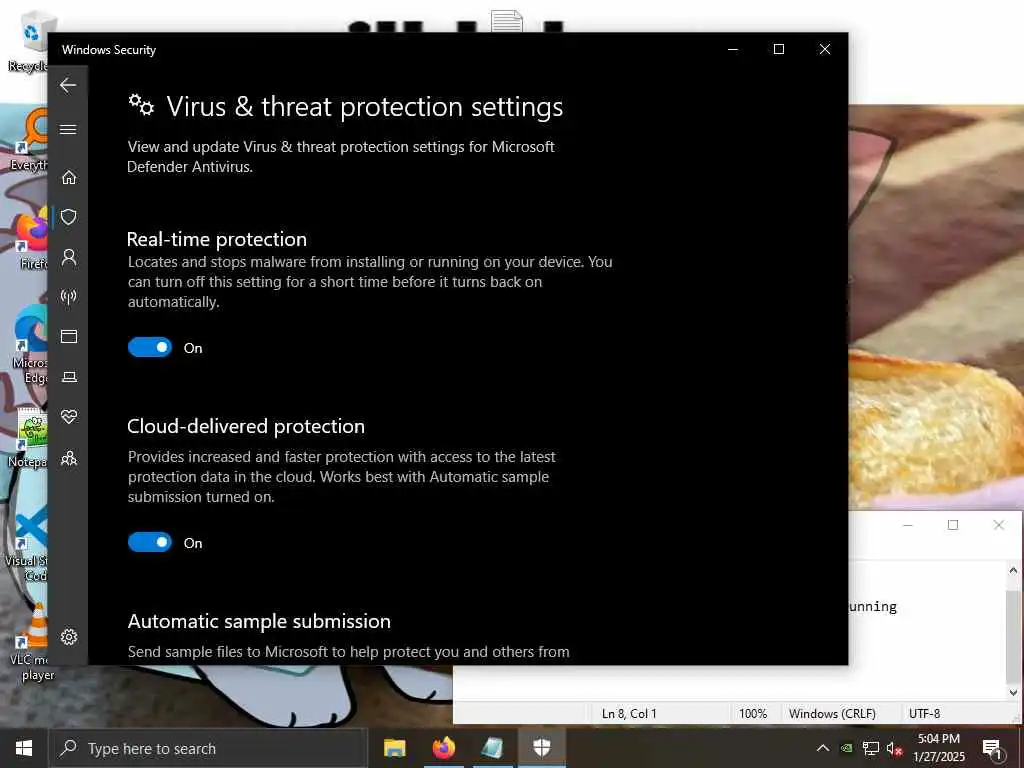Turn off Real-time protection toggle
The height and width of the screenshot is (768, 1024).
pyautogui.click(x=150, y=347)
